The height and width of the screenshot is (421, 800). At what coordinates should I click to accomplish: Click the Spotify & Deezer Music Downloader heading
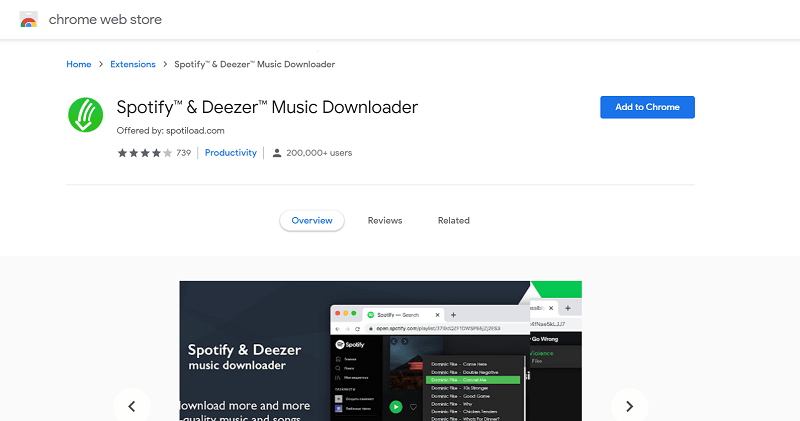[x=267, y=107]
